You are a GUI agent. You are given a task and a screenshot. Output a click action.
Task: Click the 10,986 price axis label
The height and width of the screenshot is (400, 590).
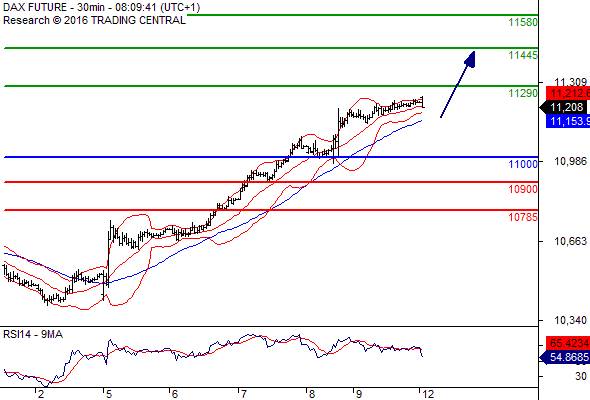click(x=570, y=161)
